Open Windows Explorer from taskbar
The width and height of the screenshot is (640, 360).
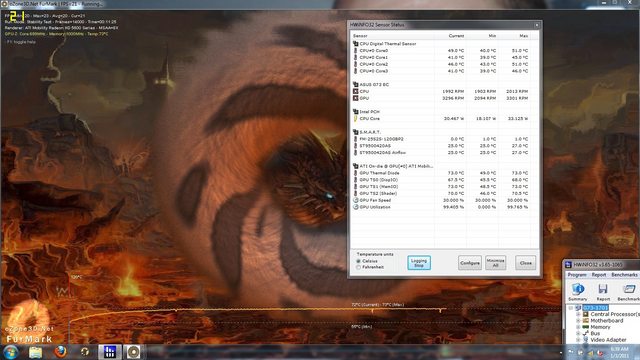(x=36, y=352)
